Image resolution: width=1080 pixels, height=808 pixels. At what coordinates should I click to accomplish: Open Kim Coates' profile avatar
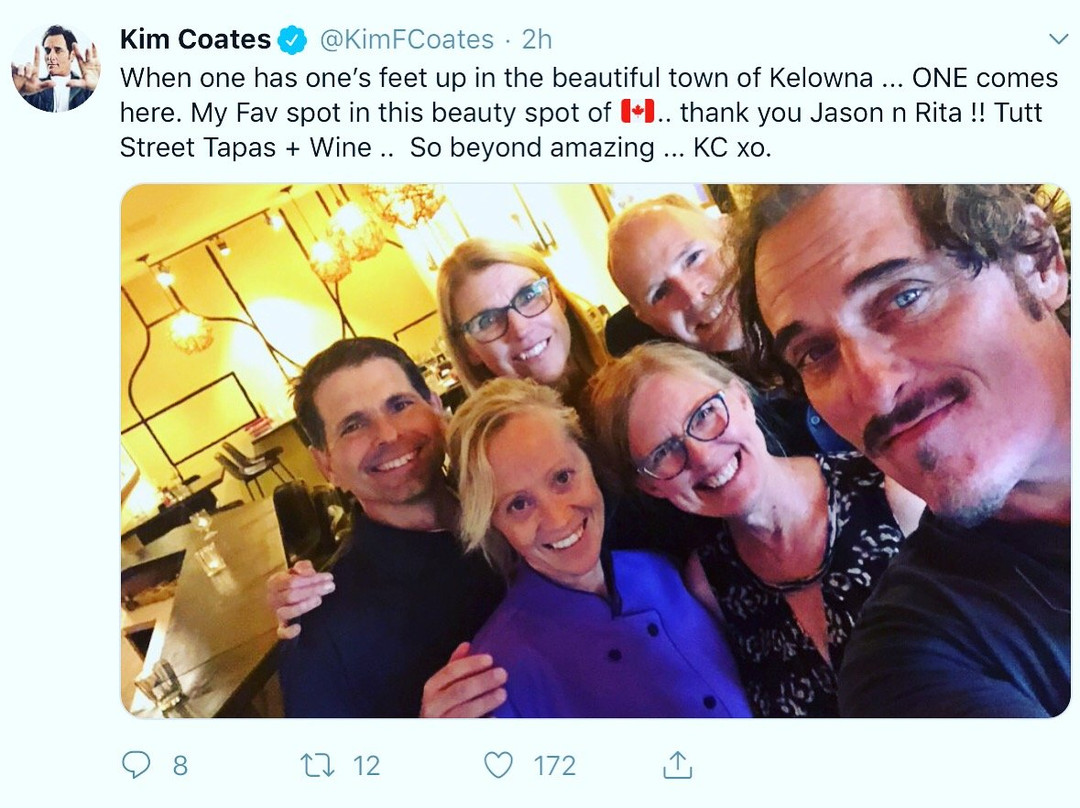coord(56,68)
